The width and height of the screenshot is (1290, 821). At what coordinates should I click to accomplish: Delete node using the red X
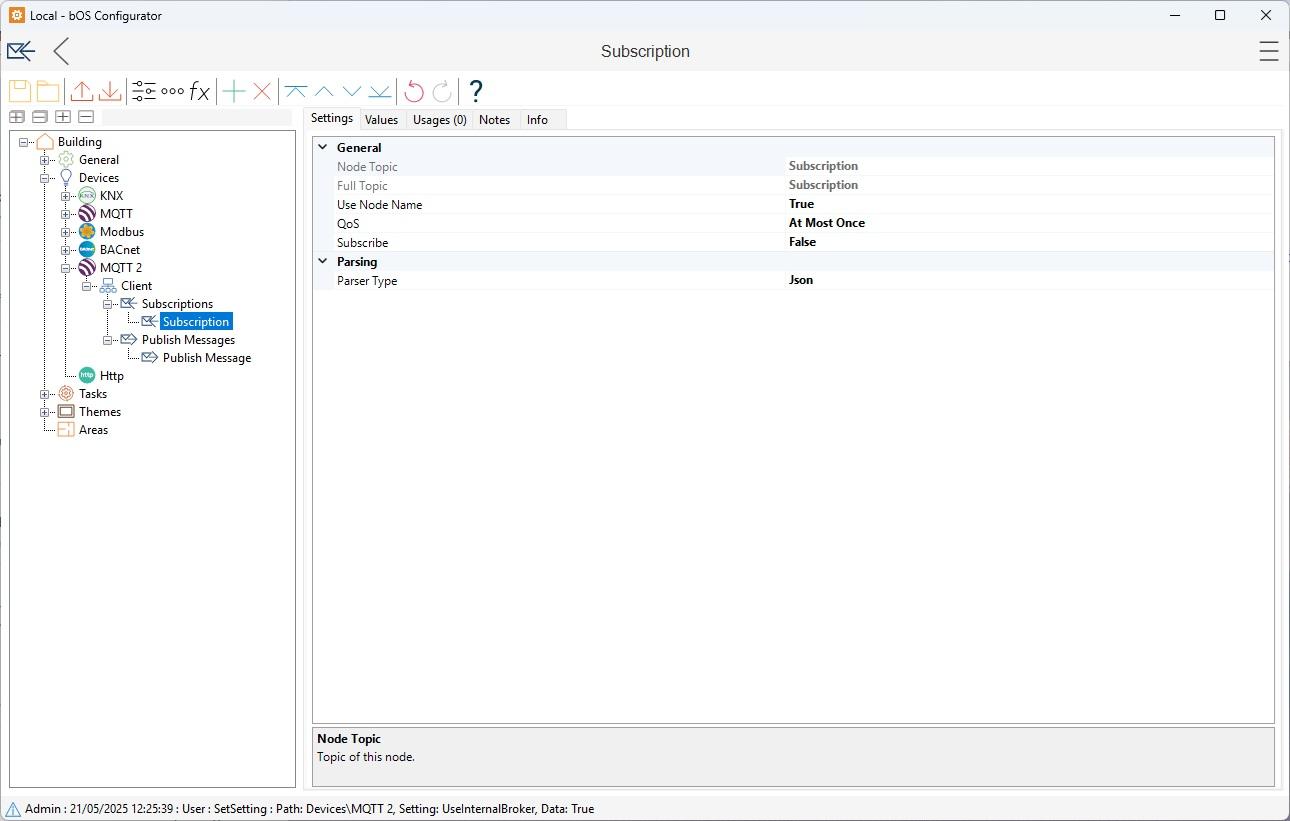(x=262, y=91)
